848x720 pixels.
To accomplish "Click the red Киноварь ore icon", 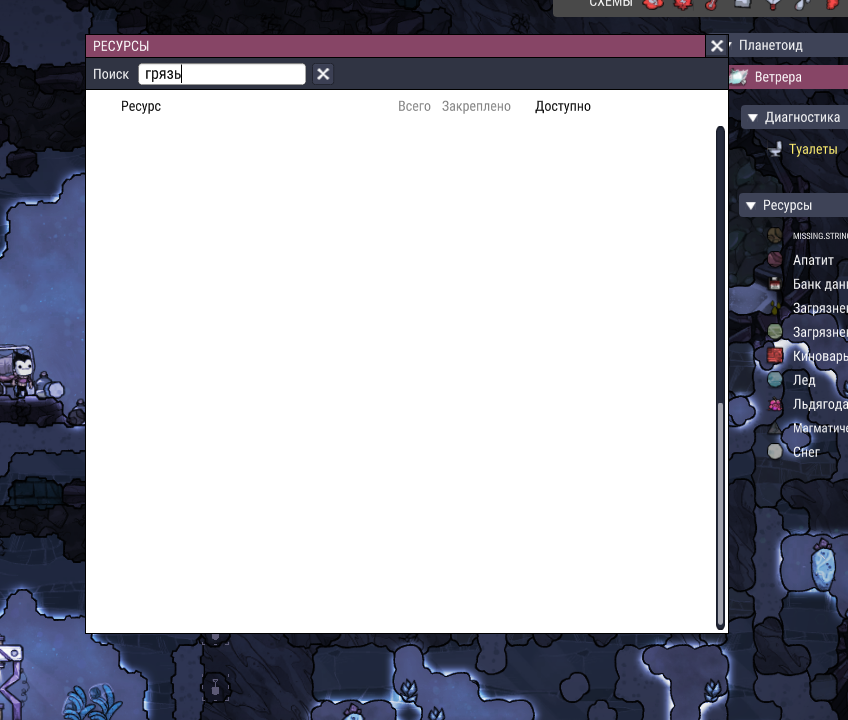I will (775, 355).
